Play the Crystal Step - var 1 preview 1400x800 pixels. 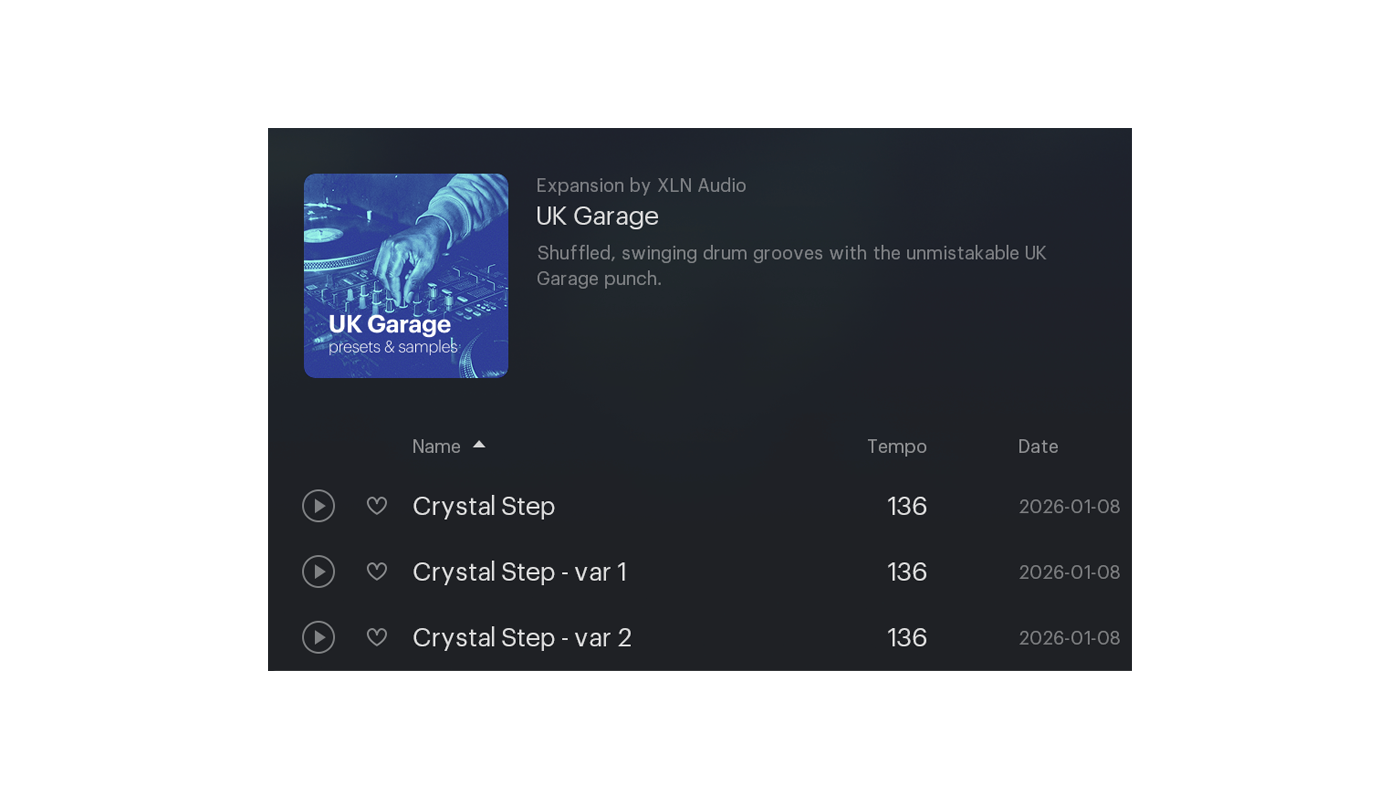[x=318, y=572]
